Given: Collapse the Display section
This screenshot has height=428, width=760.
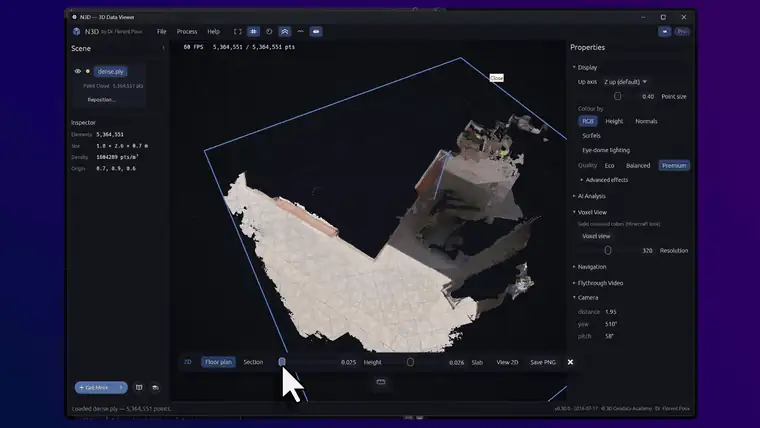Looking at the screenshot, I should pyautogui.click(x=585, y=67).
